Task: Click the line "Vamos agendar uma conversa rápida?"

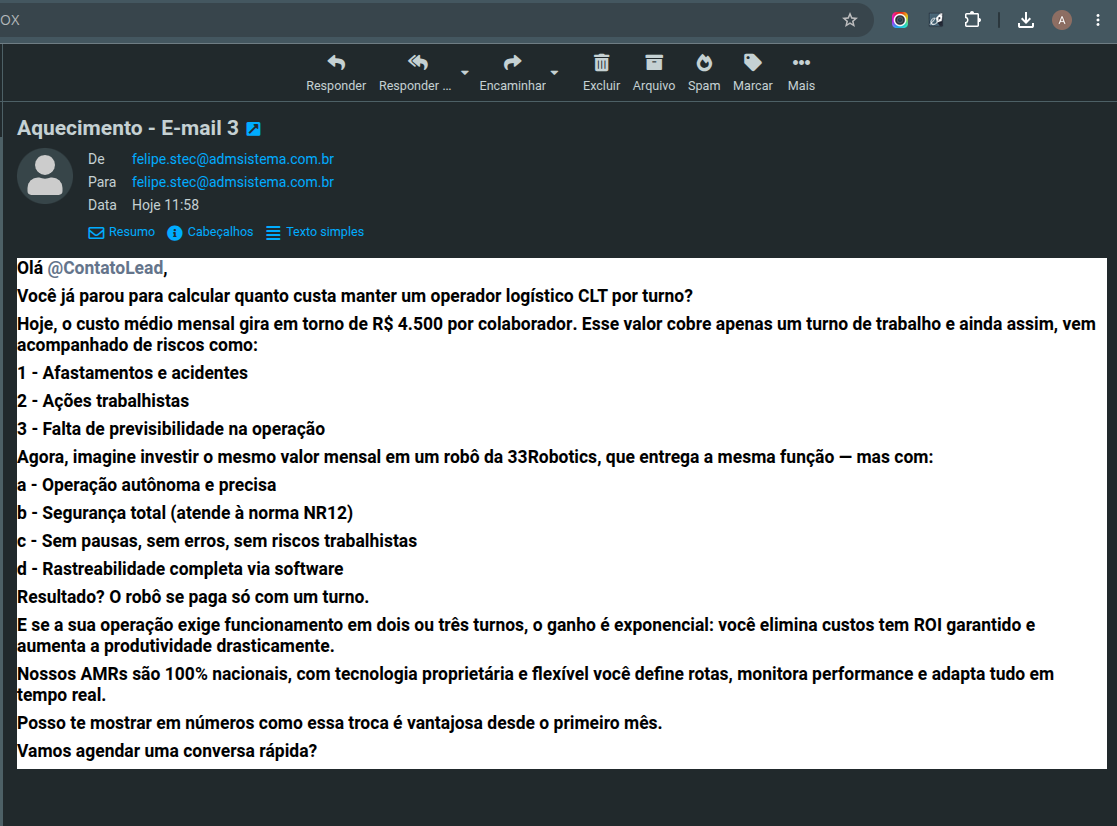Action: point(167,751)
